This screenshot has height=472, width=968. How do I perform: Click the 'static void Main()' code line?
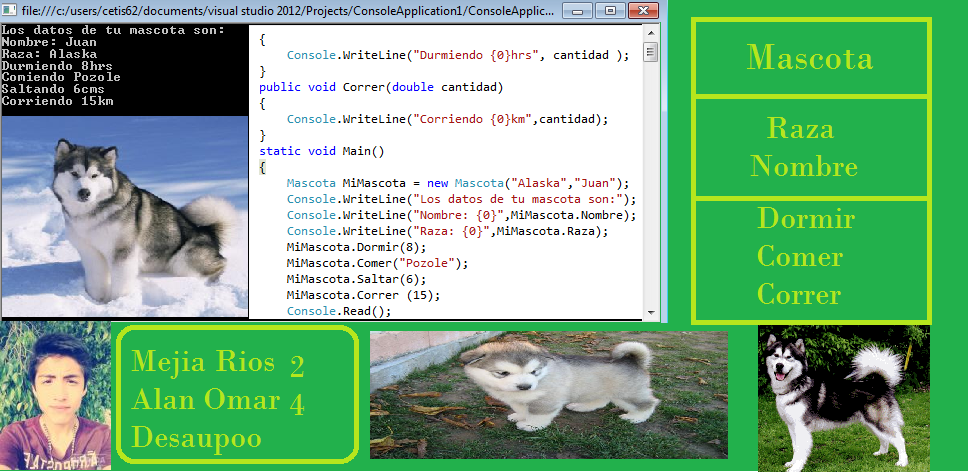pos(322,151)
